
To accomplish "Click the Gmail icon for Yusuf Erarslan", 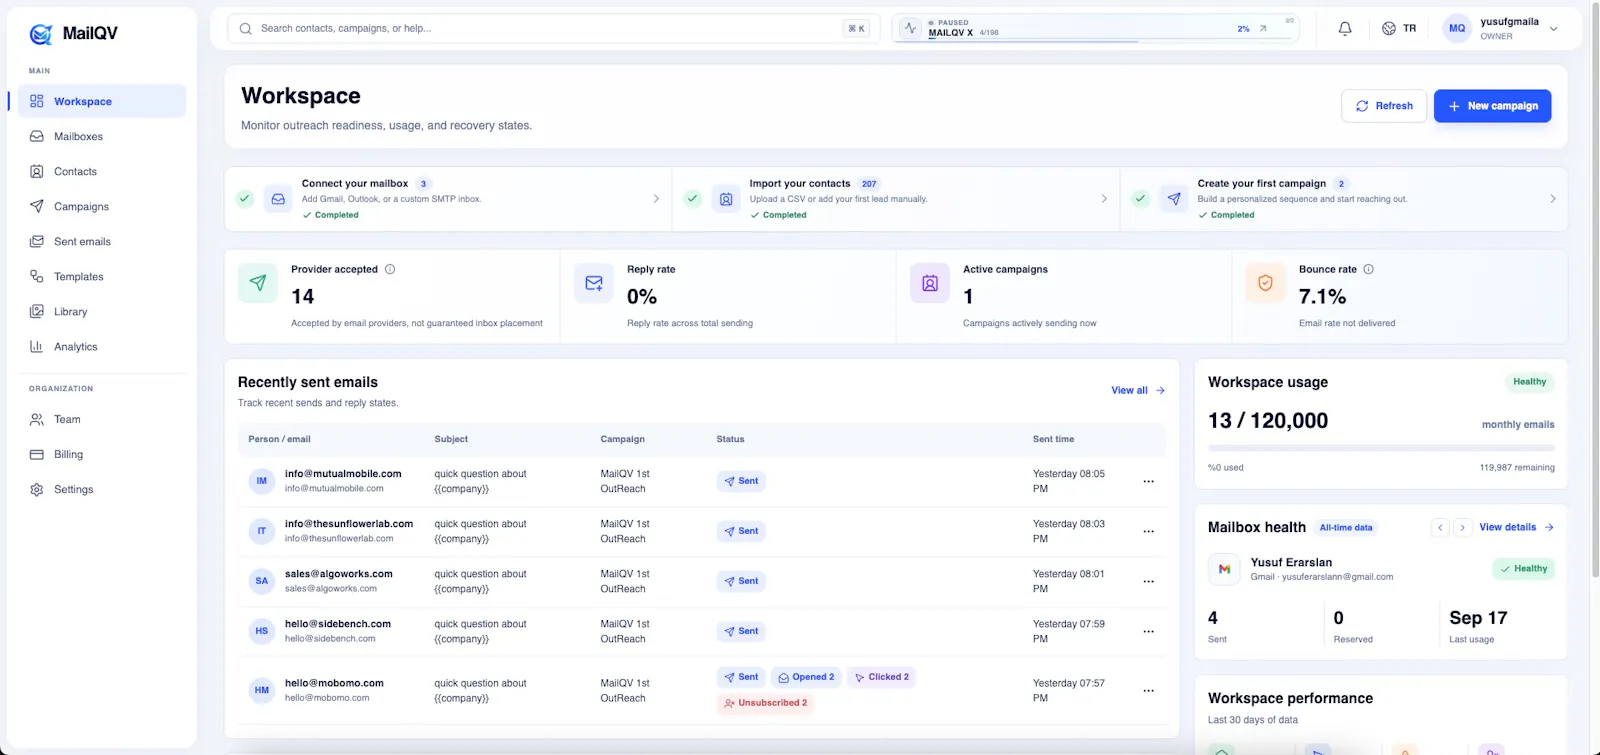I will pos(1224,569).
